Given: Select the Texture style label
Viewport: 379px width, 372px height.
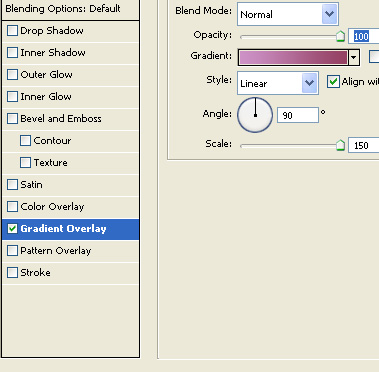Looking at the screenshot, I should (x=51, y=163).
